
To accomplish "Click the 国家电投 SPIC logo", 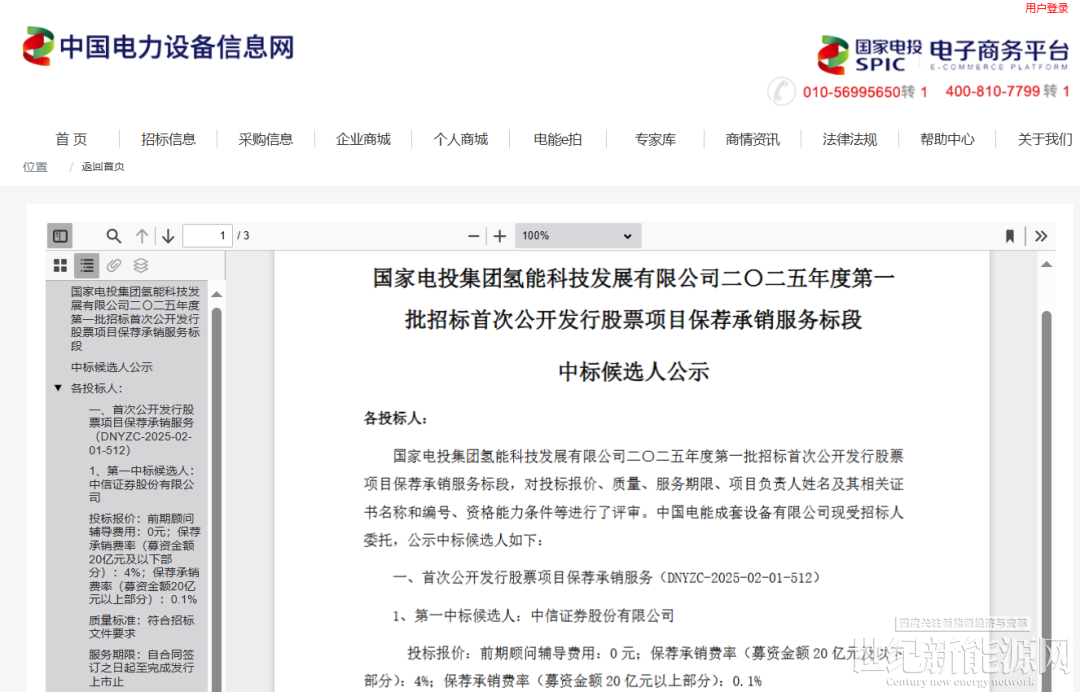I will pos(870,54).
